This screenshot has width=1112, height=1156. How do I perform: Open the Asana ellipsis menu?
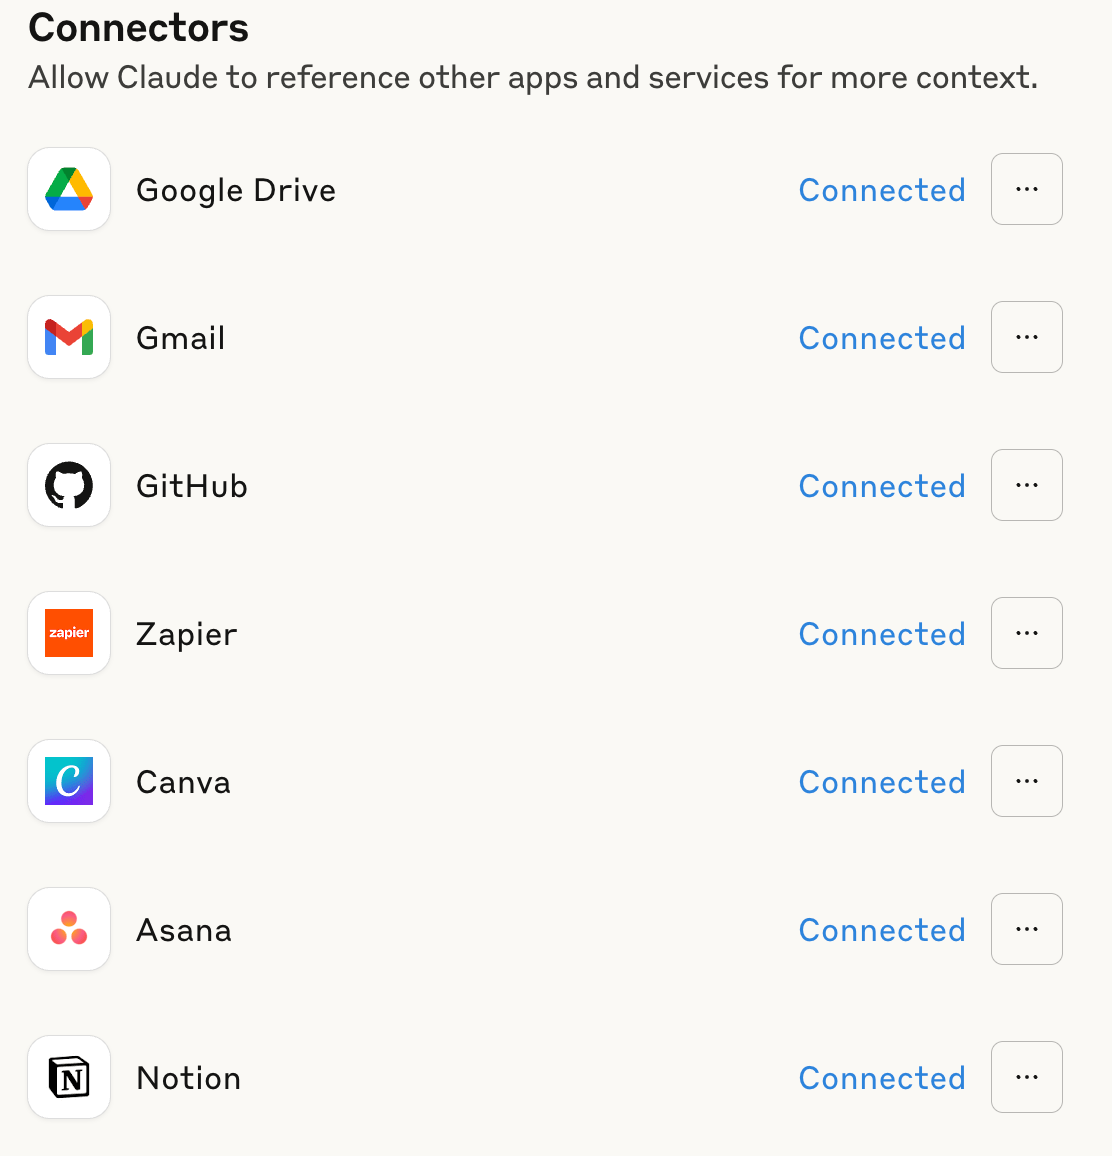[1026, 929]
